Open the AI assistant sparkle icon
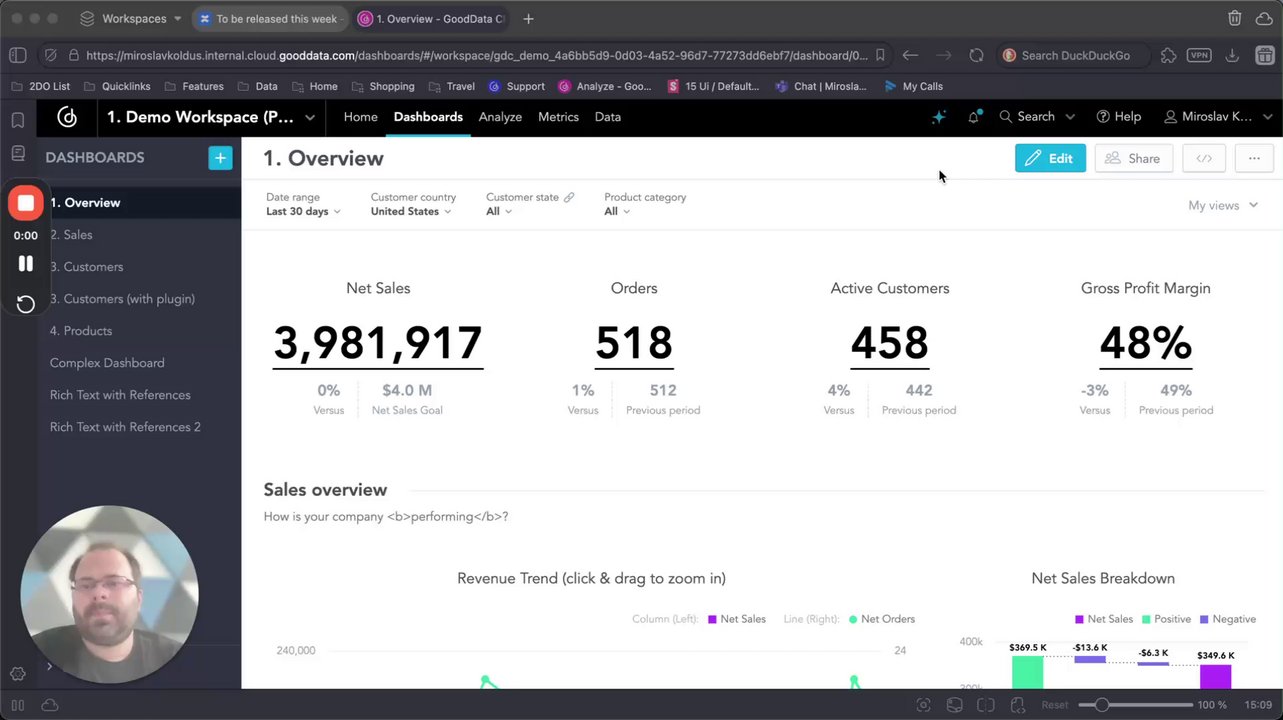Screen dimensions: 1283x720 coord(938,117)
